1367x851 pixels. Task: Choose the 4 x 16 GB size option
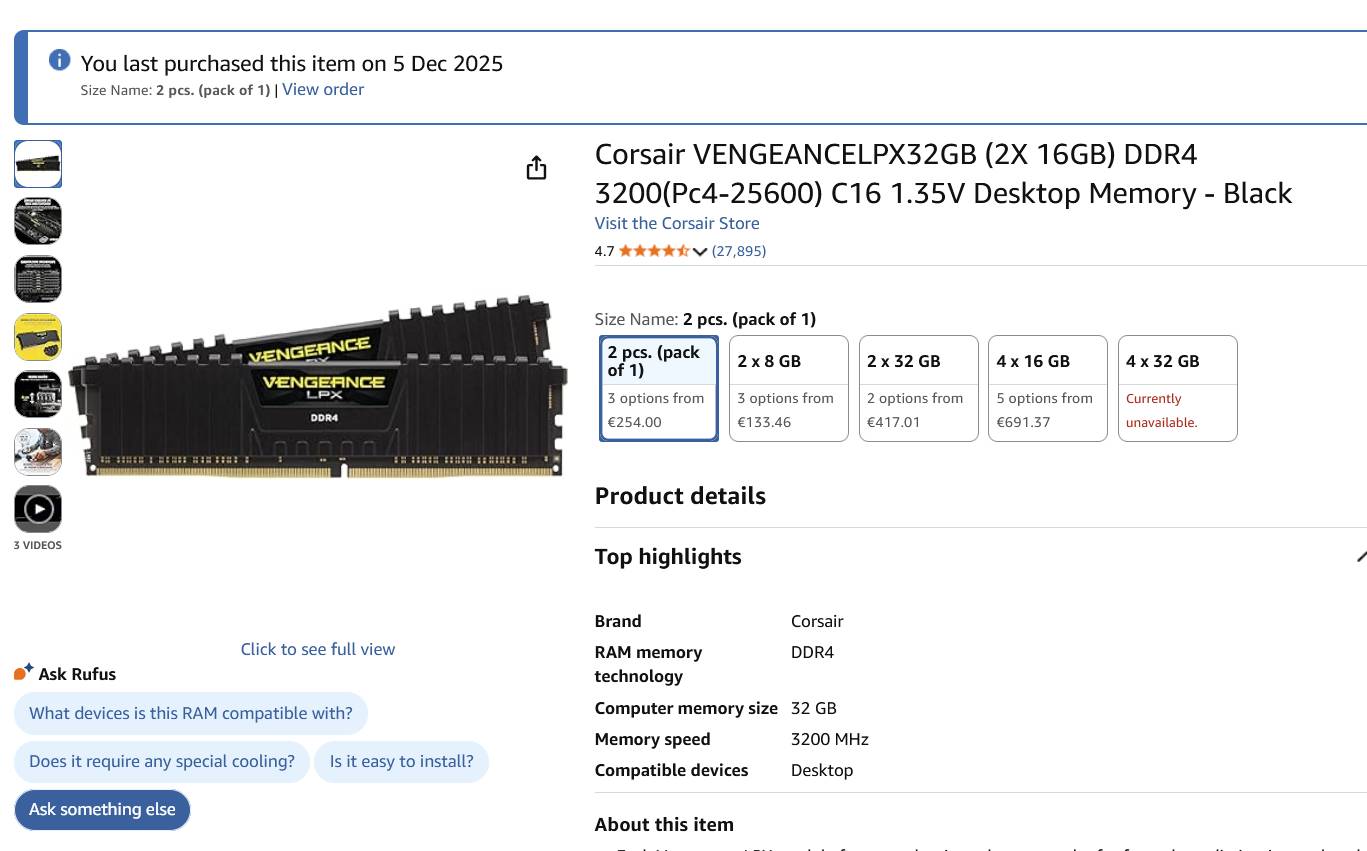pos(1048,388)
